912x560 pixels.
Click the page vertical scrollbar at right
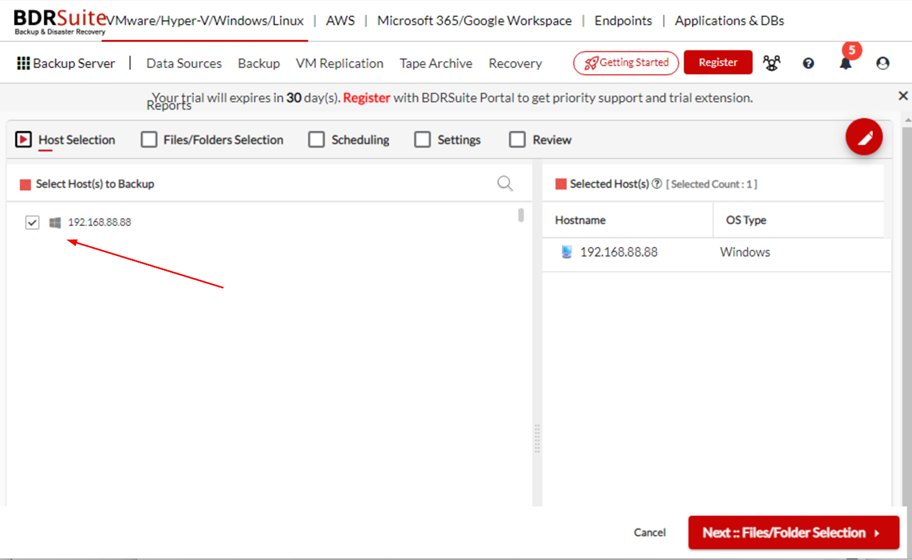(x=907, y=314)
